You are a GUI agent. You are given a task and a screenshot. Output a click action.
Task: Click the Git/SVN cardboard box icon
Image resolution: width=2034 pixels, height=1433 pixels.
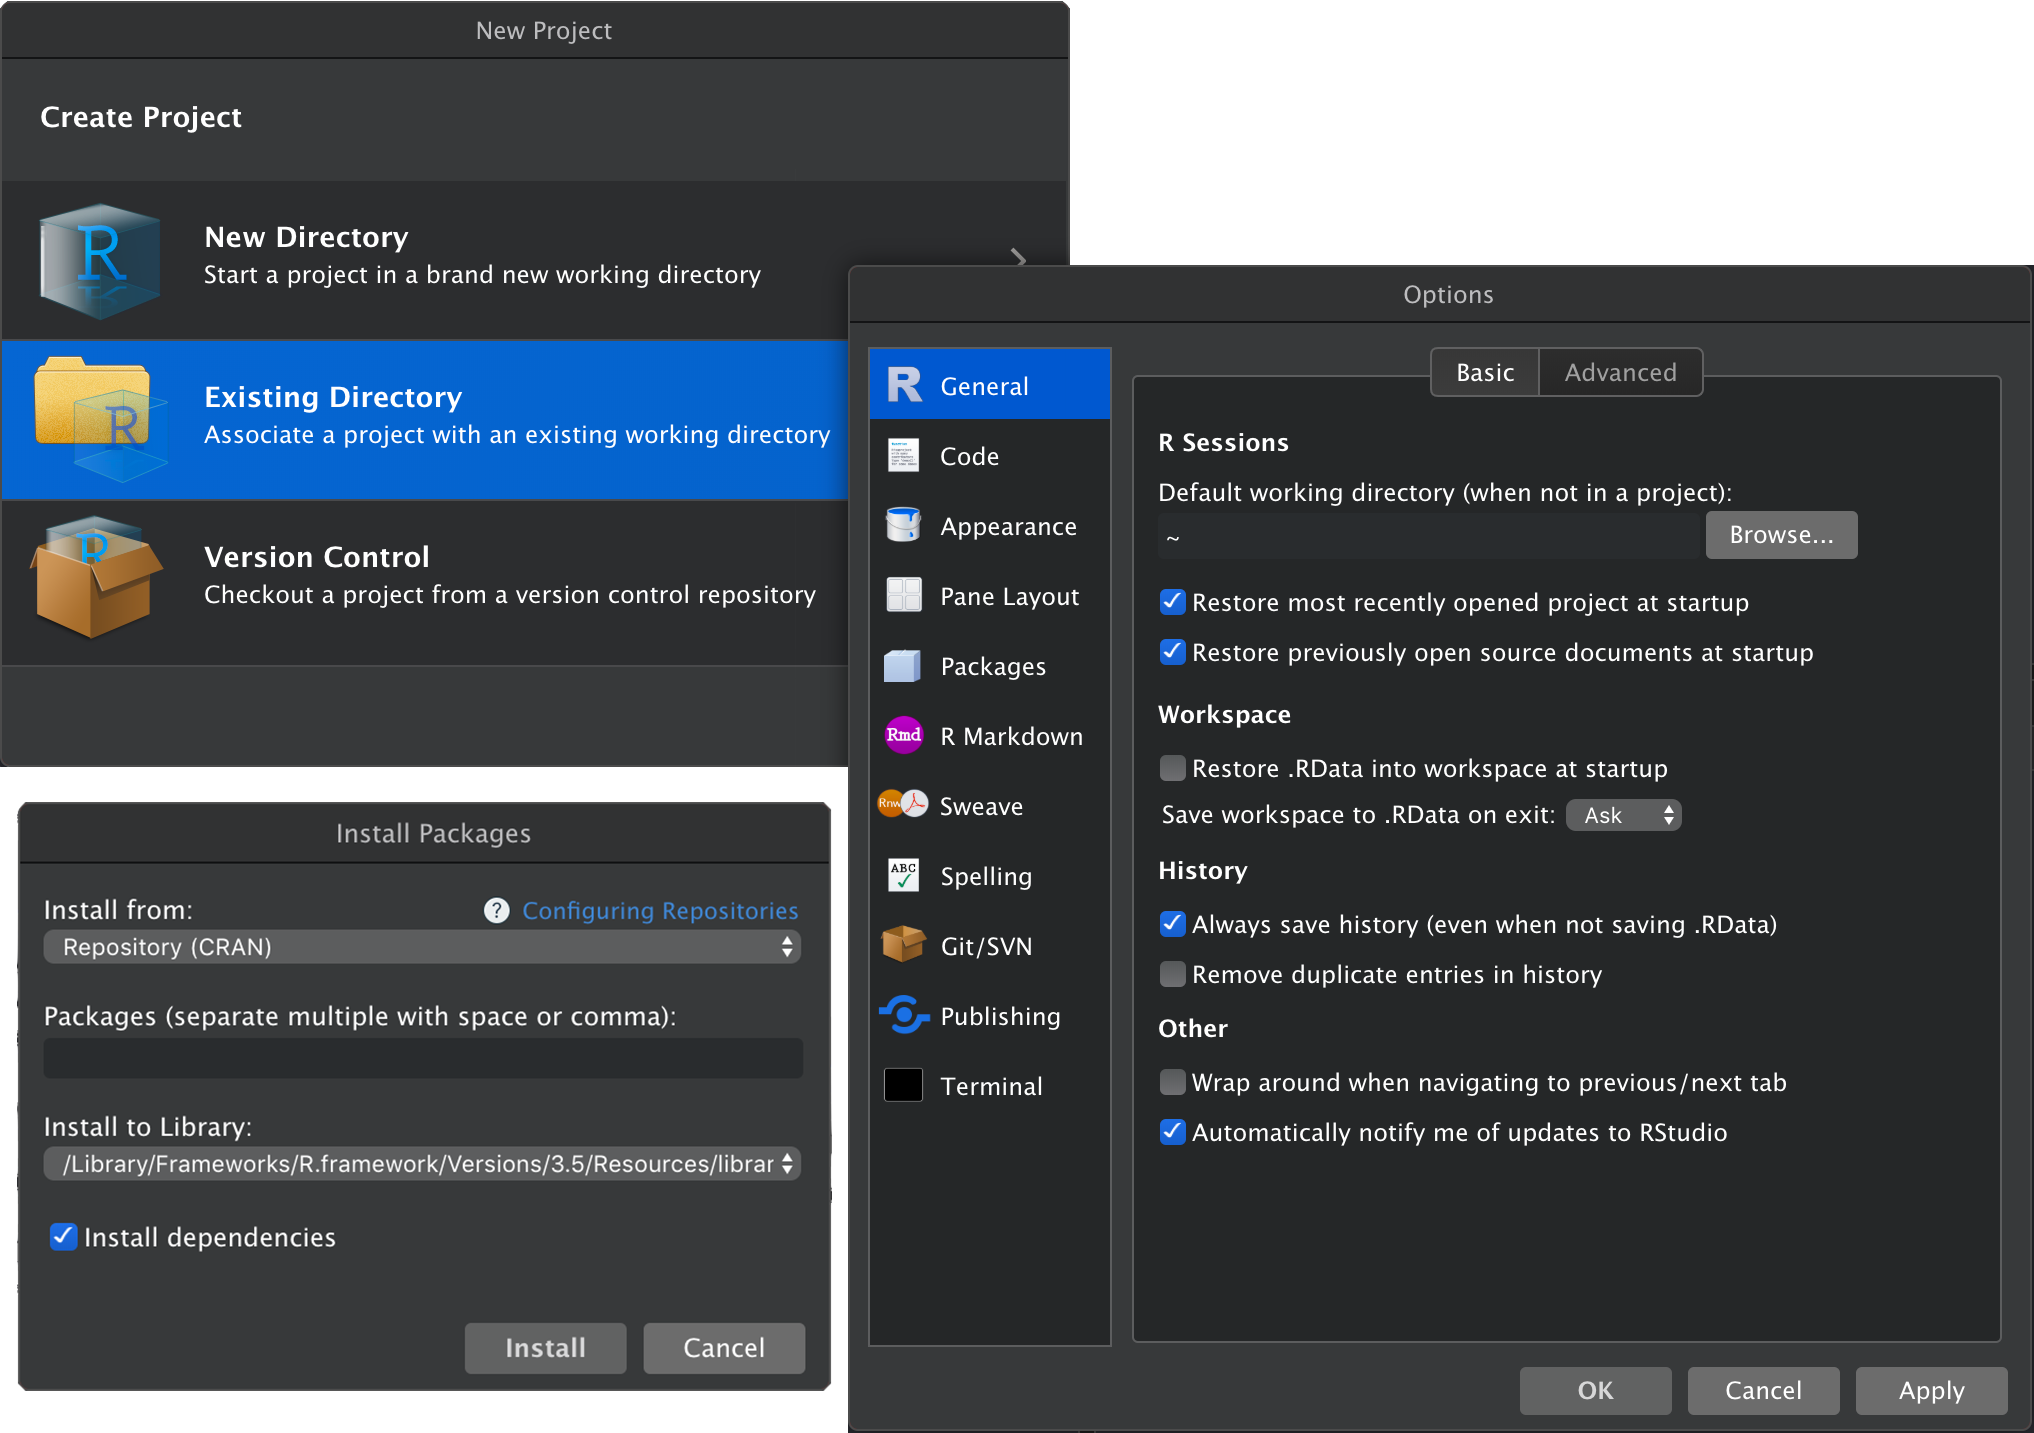pyautogui.click(x=904, y=944)
